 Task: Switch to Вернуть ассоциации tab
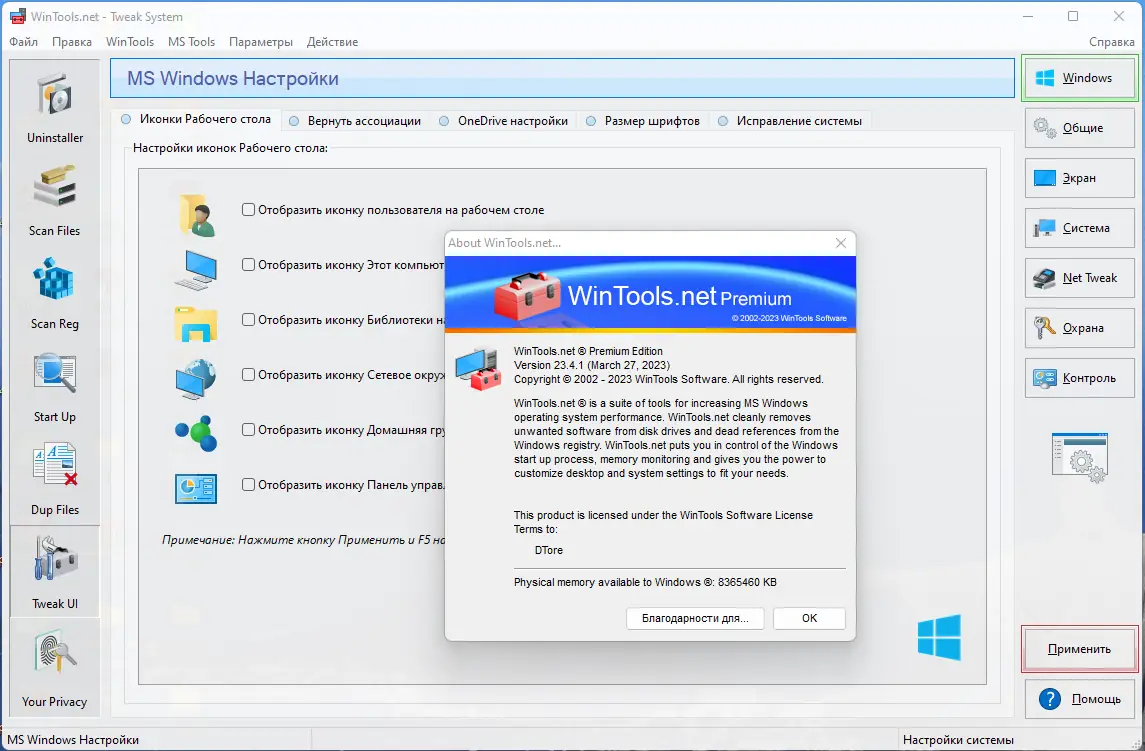click(356, 121)
